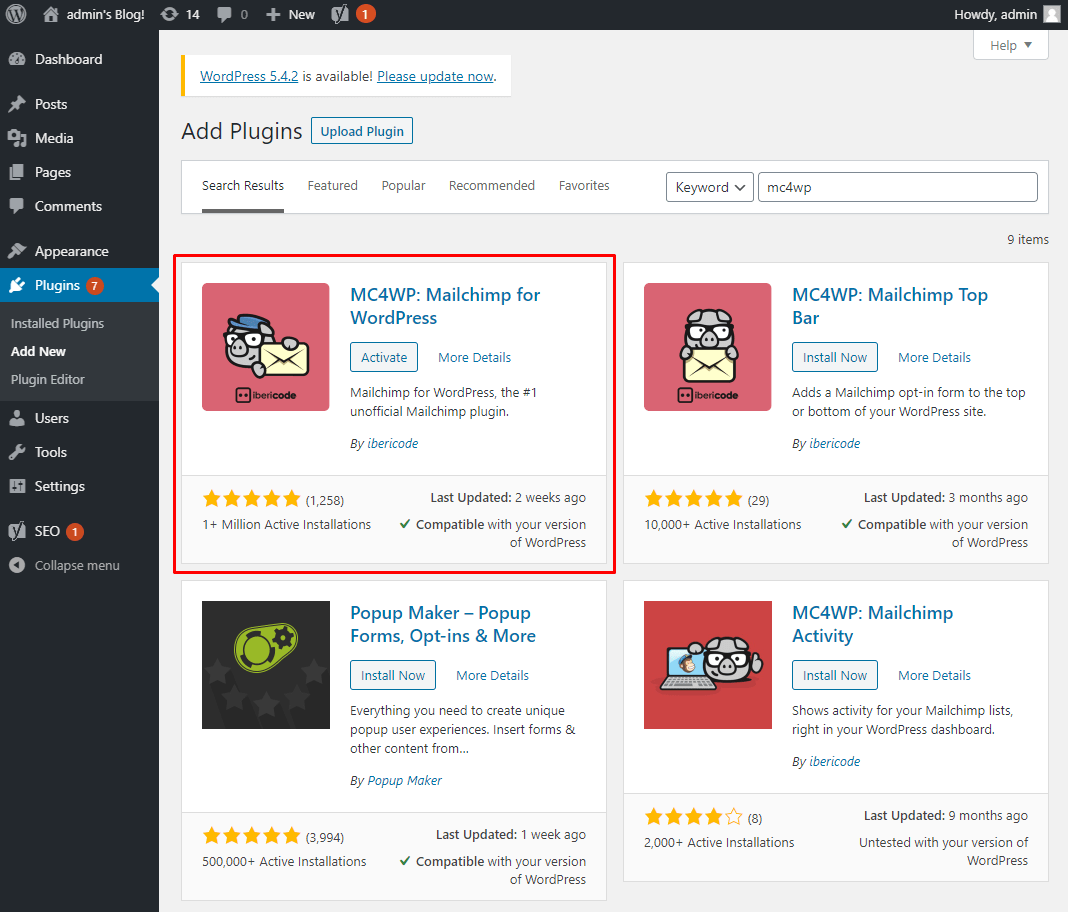Image resolution: width=1068 pixels, height=912 pixels.
Task: Click the Upload Plugin button
Action: pos(362,131)
